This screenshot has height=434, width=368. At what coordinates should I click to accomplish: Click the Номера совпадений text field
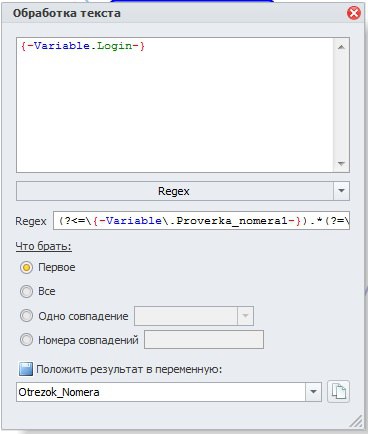coord(204,340)
